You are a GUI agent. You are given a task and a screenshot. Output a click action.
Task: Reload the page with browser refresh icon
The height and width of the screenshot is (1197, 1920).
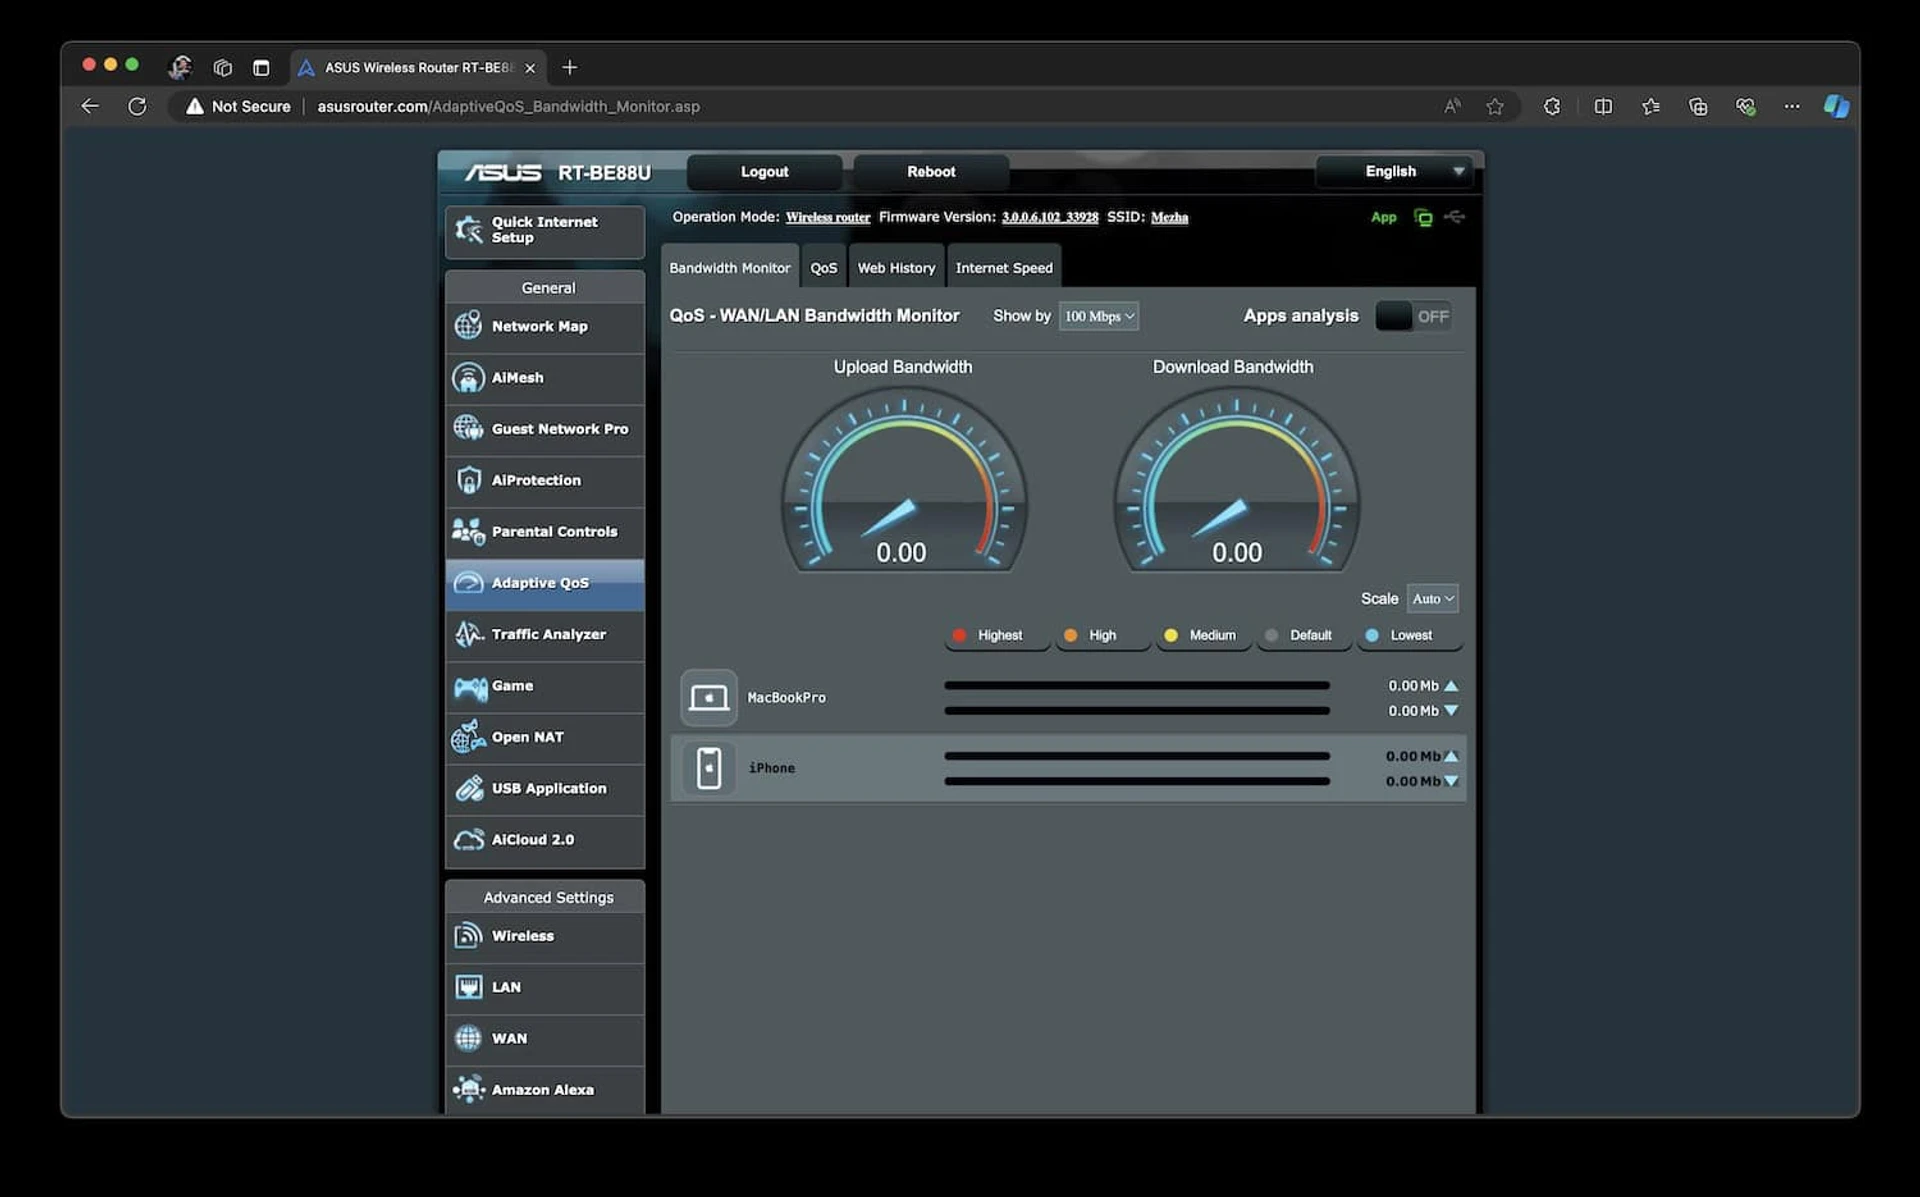(137, 106)
